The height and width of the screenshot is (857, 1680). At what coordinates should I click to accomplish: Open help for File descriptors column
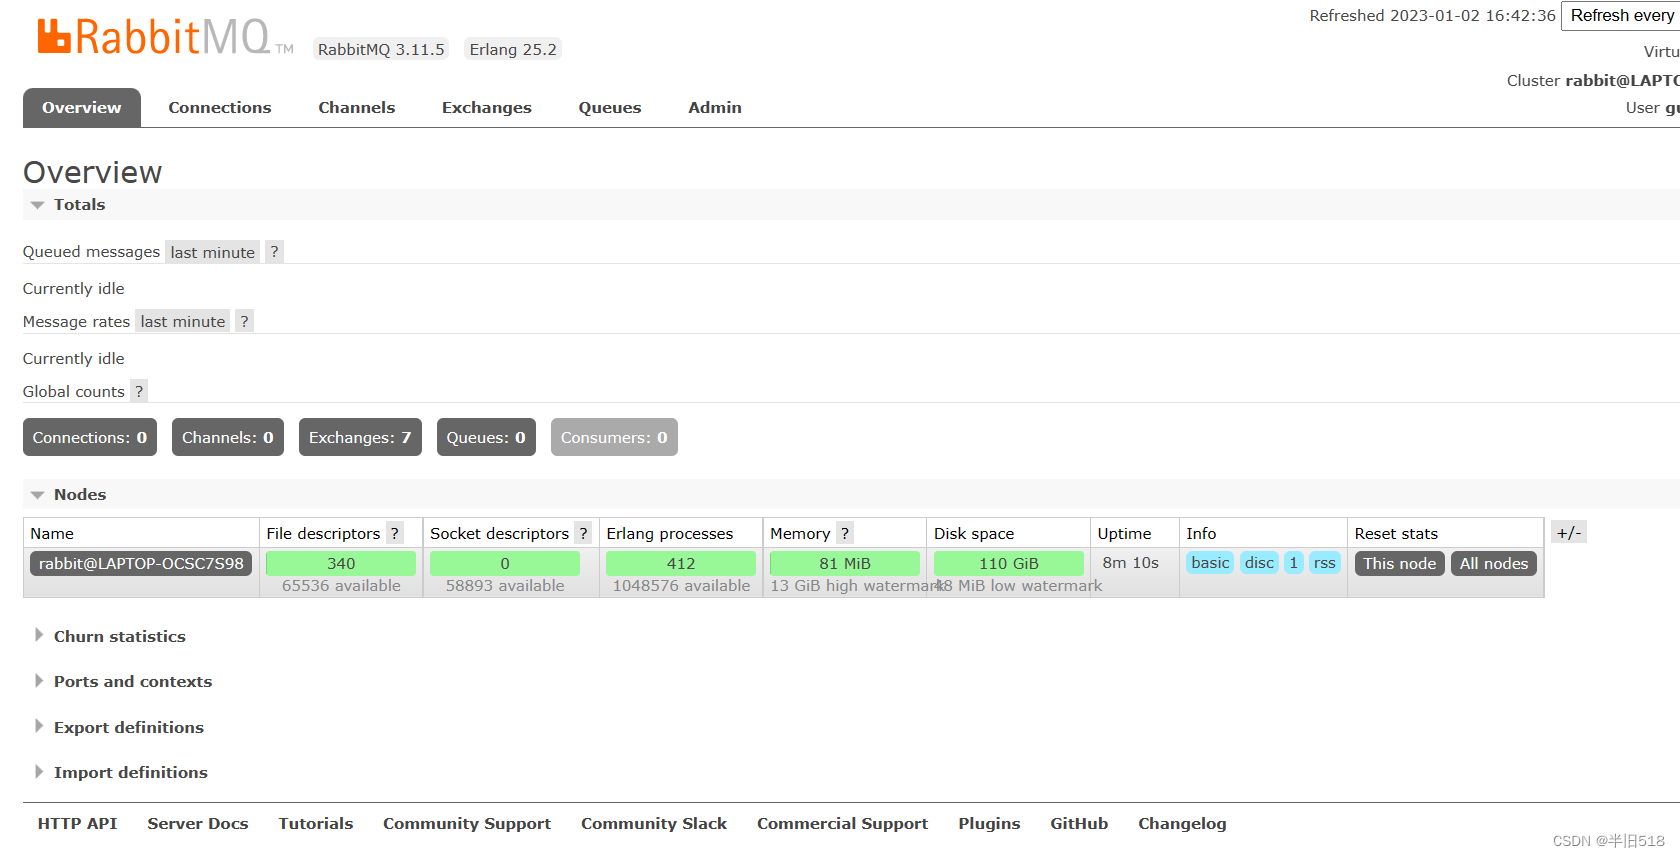point(395,533)
